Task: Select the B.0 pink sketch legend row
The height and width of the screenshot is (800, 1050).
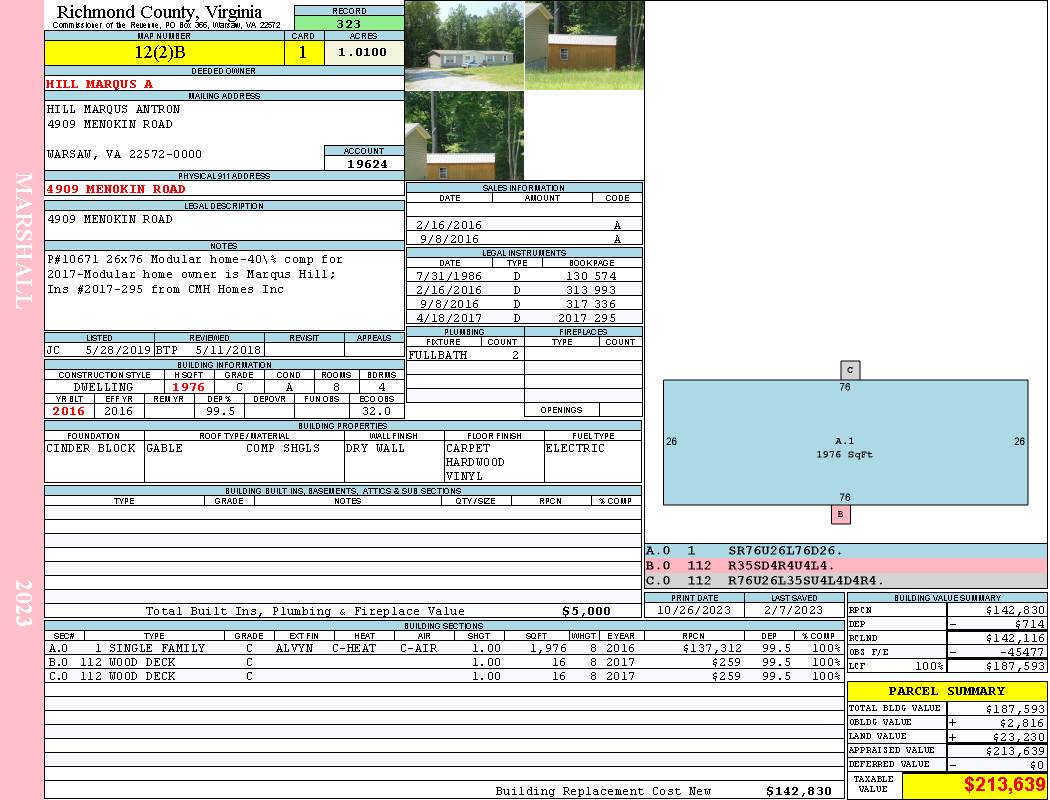Action: 845,566
